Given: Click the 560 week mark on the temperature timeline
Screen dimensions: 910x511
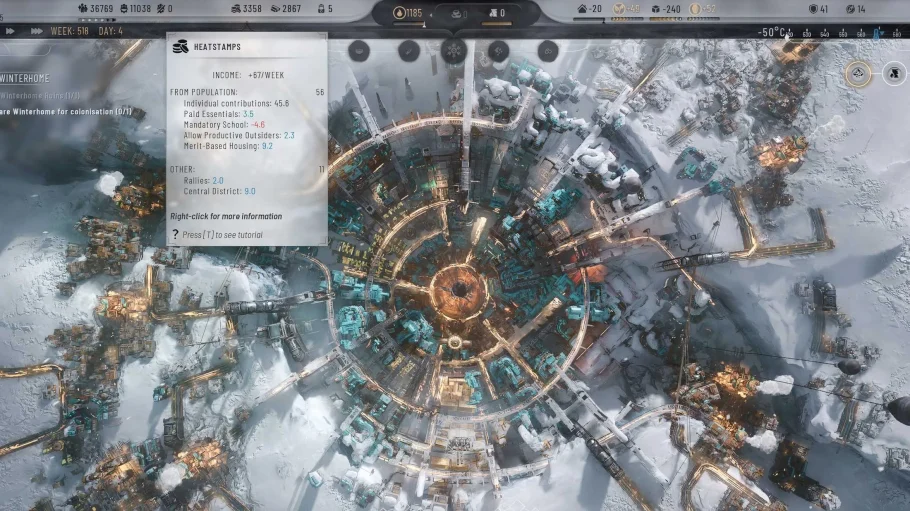Looking at the screenshot, I should [861, 34].
